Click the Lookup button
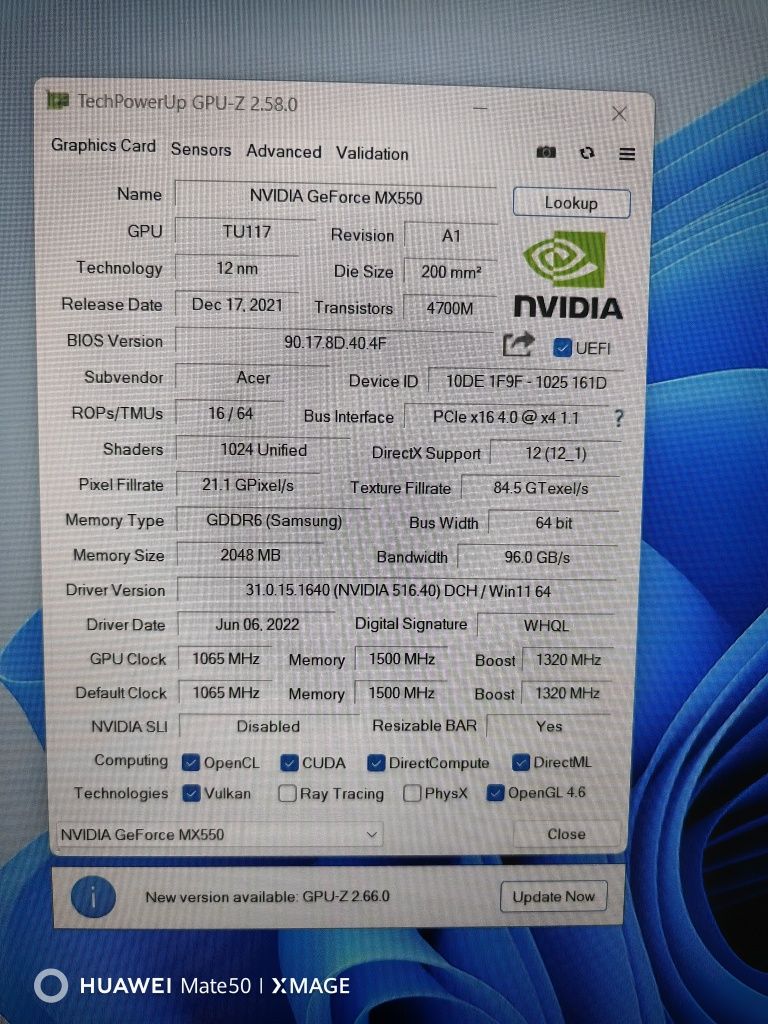This screenshot has width=768, height=1024. (571, 203)
